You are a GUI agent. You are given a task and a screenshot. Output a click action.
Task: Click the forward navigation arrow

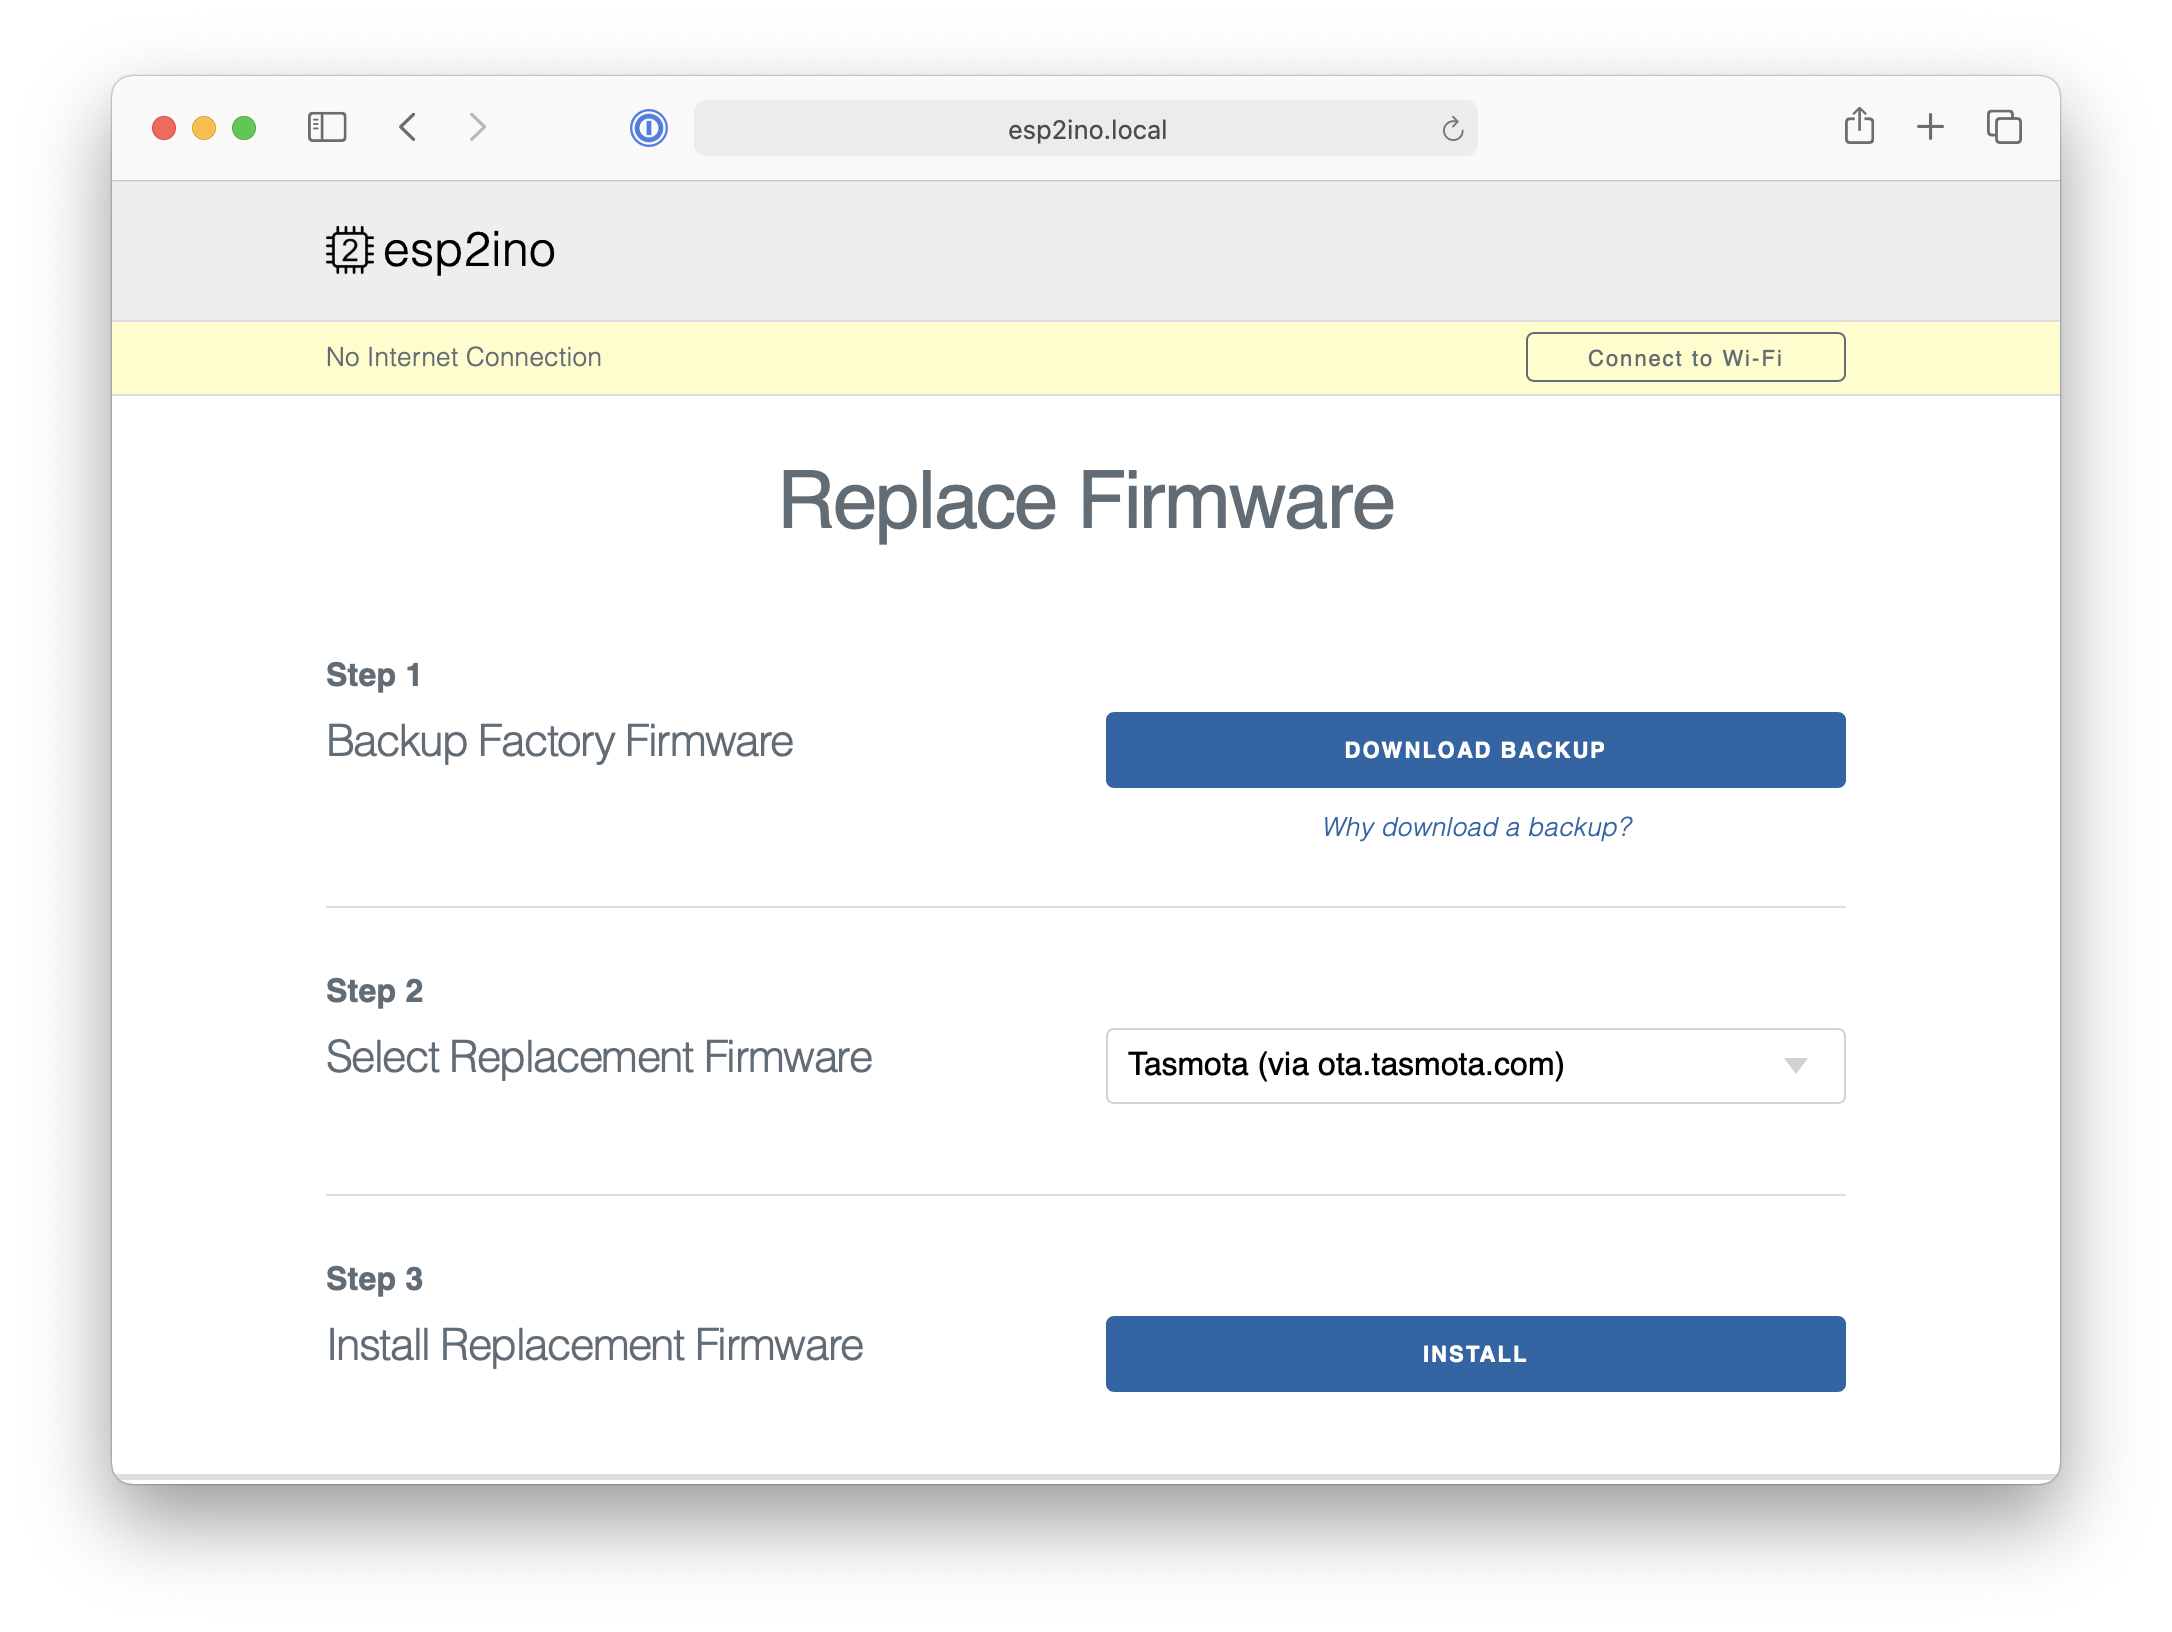(x=480, y=125)
